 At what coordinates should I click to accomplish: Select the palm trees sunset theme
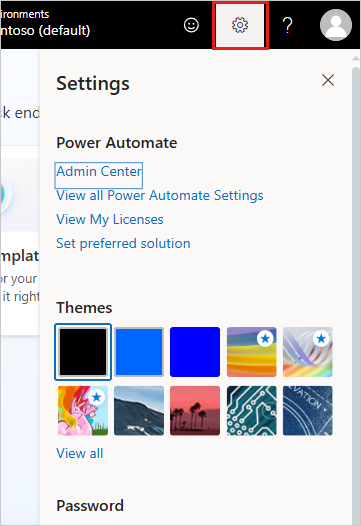[195, 411]
